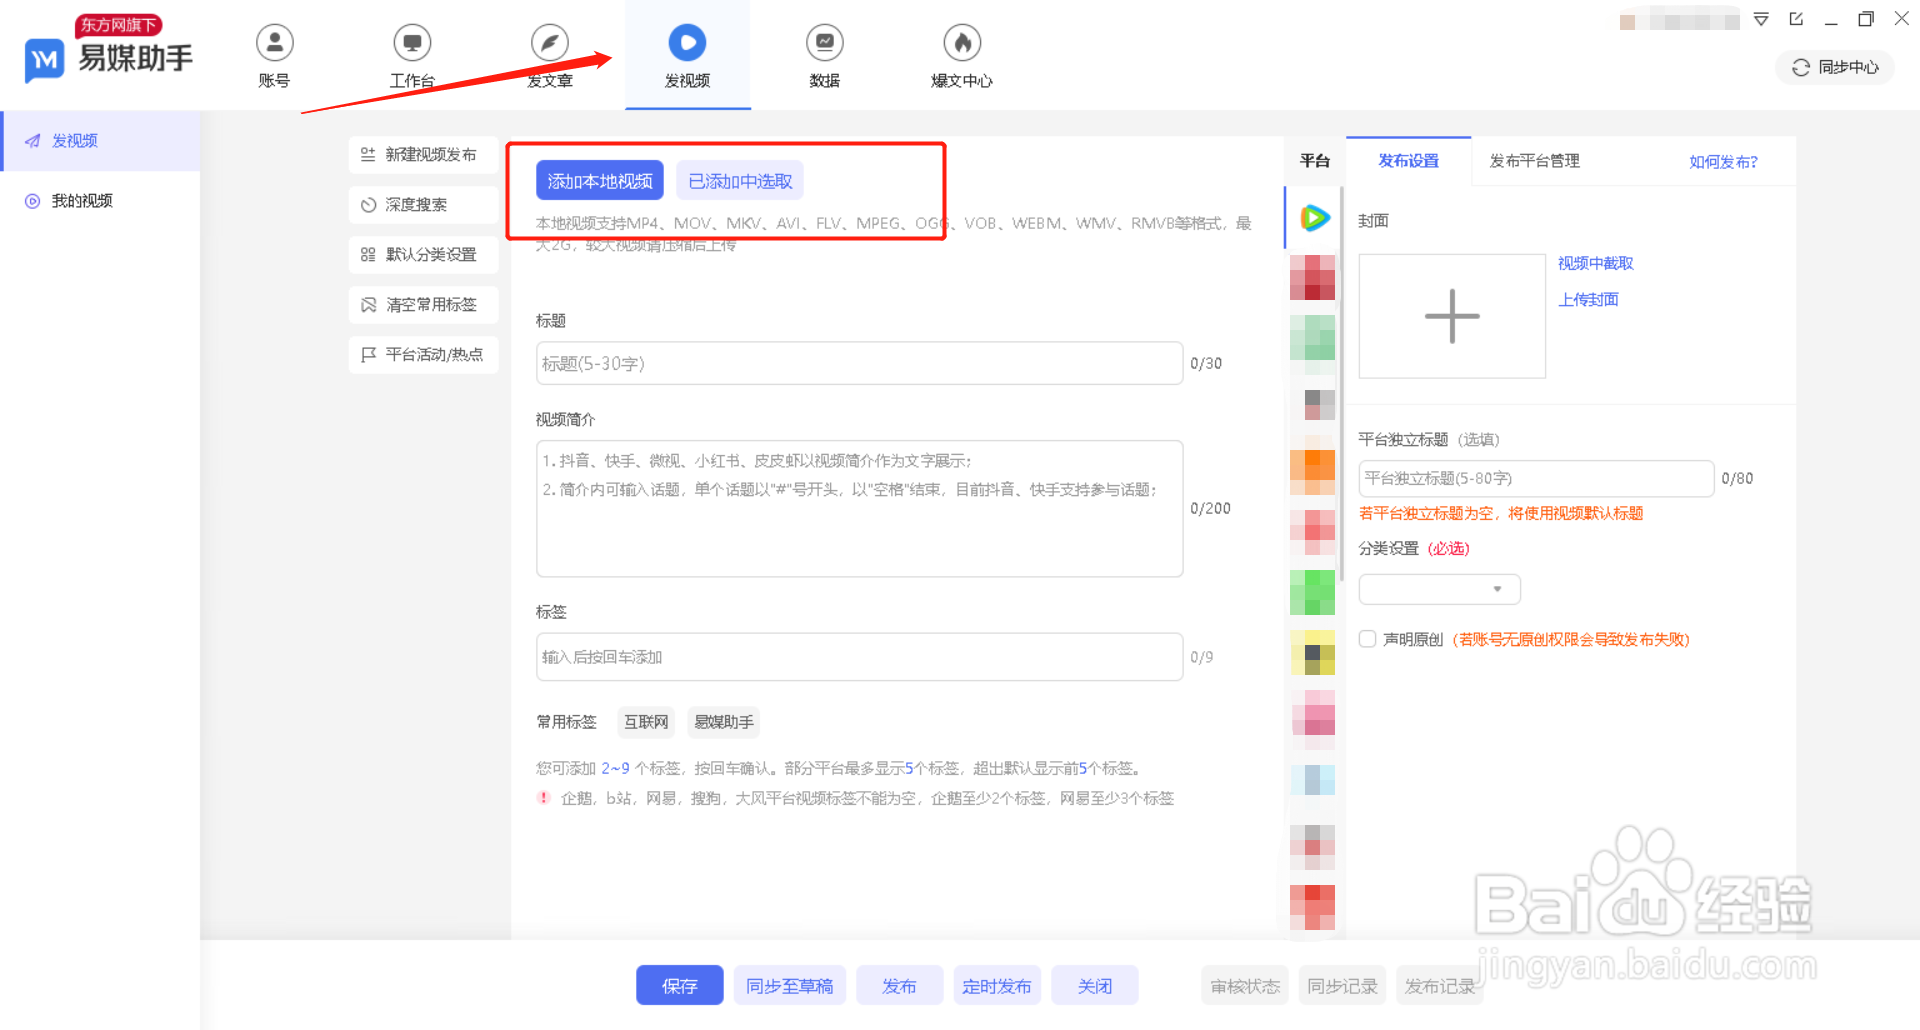Image resolution: width=1920 pixels, height=1030 pixels.
Task: Open the dropdown arrow near the title bar
Action: click(1761, 19)
